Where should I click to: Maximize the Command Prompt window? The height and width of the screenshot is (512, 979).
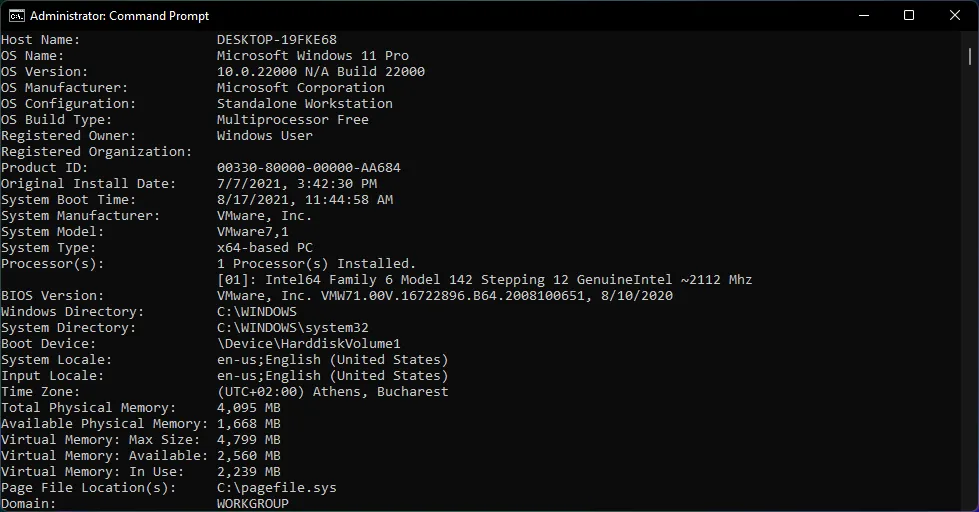click(909, 15)
